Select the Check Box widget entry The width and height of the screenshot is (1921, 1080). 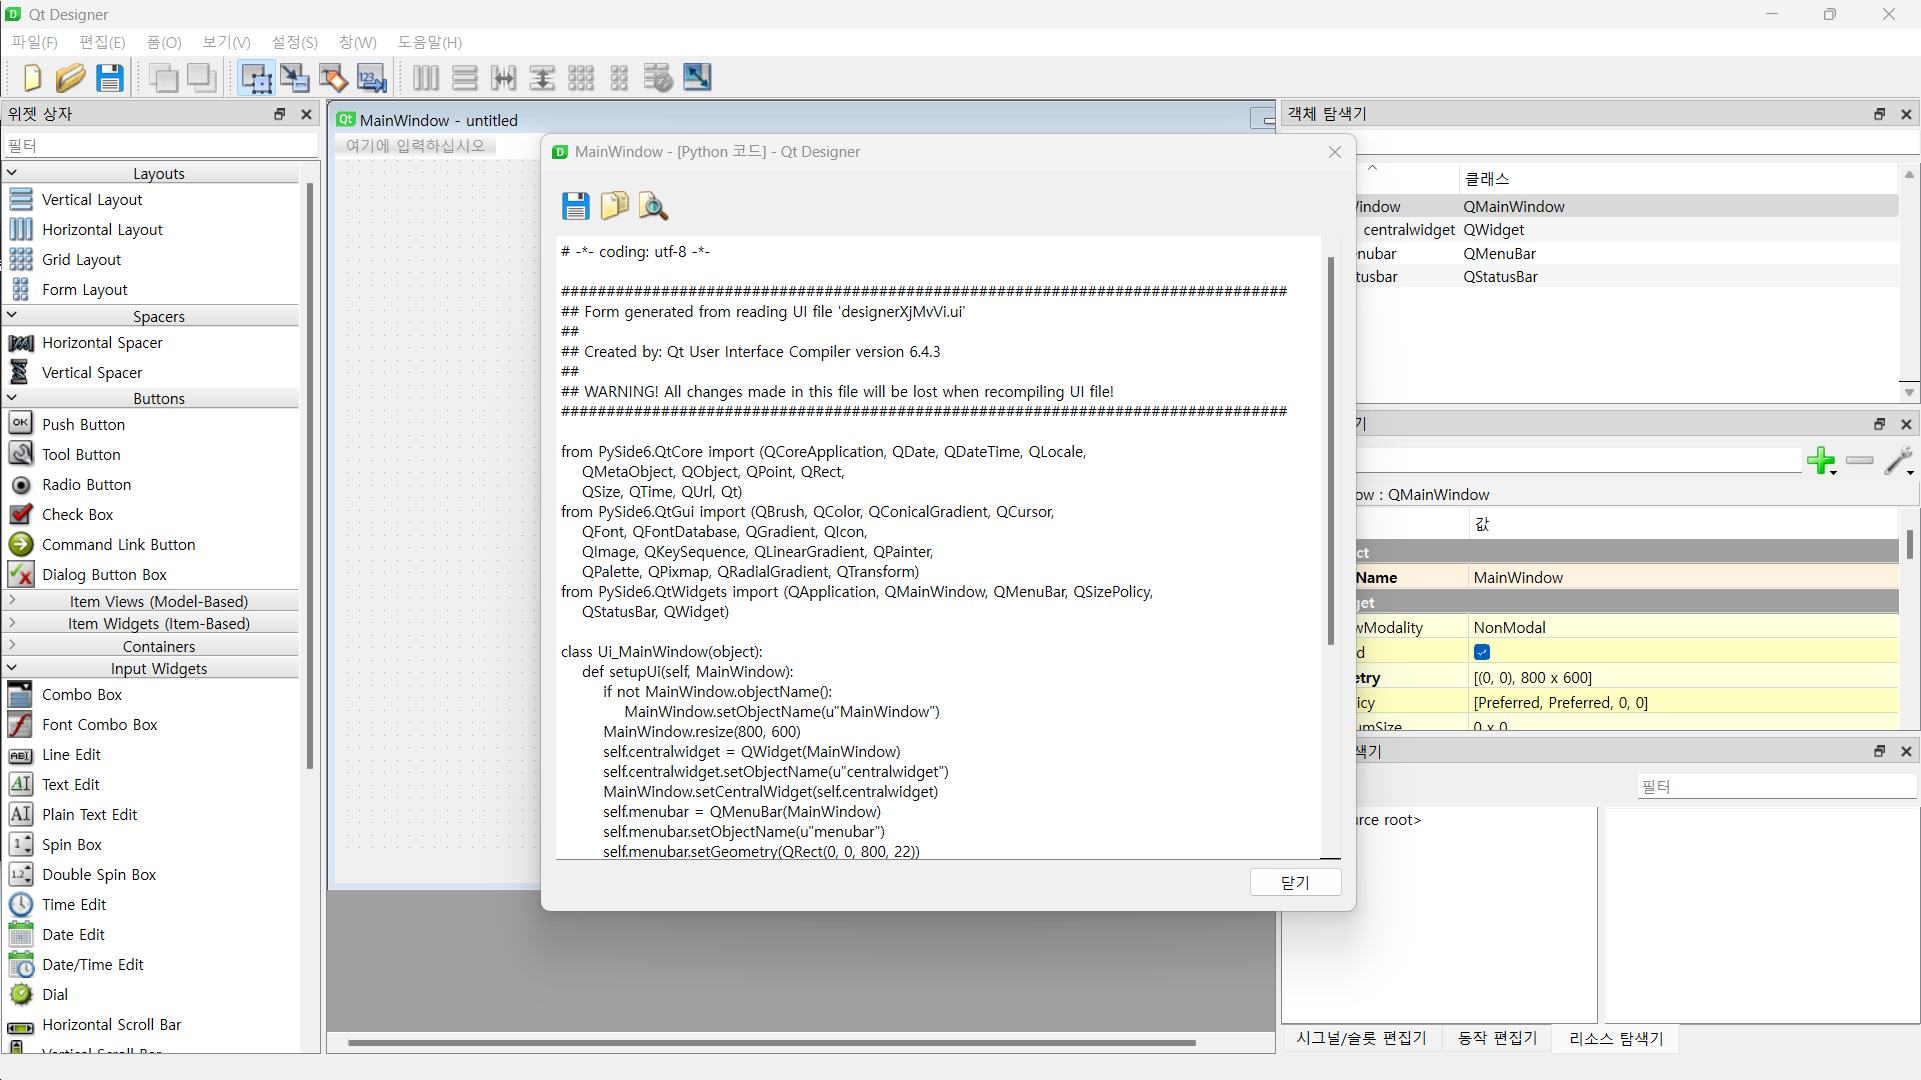coord(77,514)
